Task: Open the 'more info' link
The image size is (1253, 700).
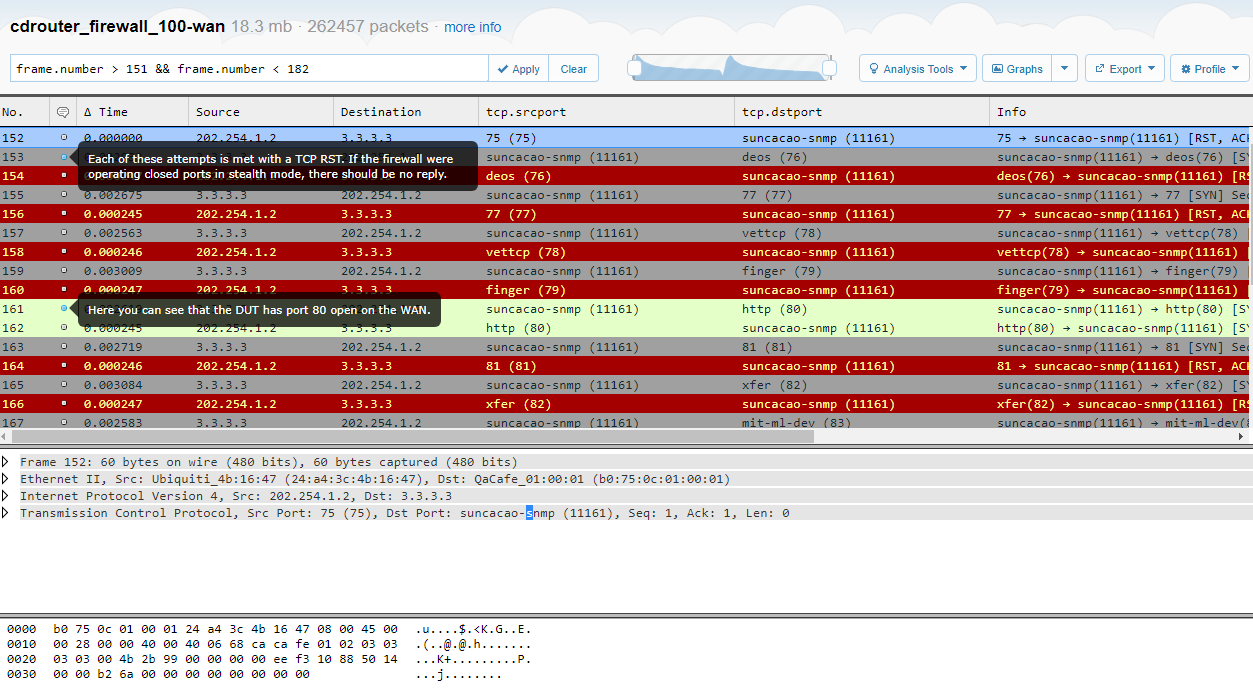Action: (x=473, y=27)
